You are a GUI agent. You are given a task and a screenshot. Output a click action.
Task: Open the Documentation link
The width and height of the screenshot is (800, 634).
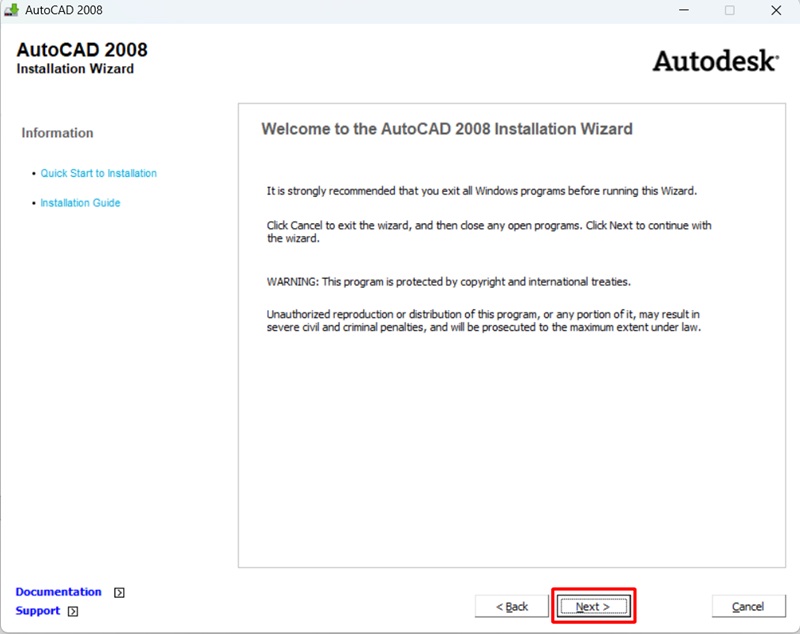[x=58, y=592]
